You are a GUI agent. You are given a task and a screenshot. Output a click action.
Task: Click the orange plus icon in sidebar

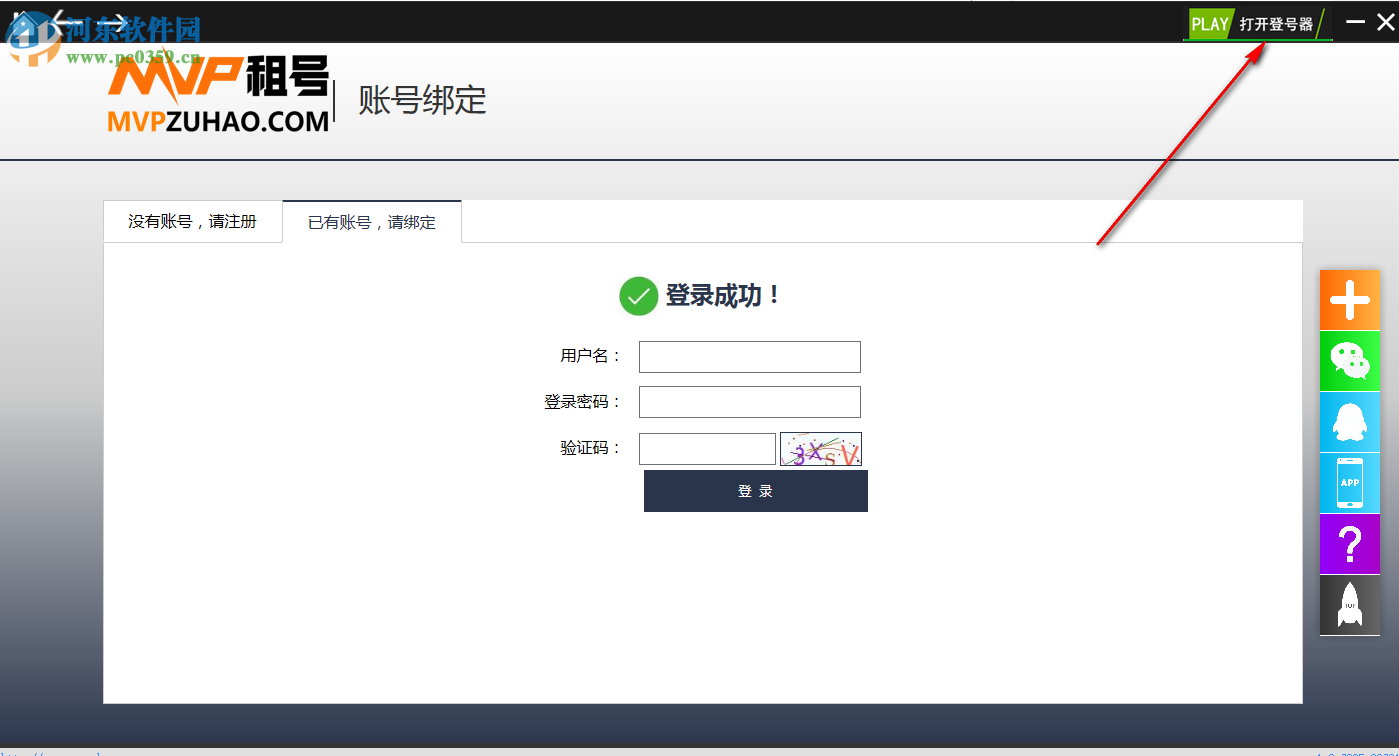1349,299
